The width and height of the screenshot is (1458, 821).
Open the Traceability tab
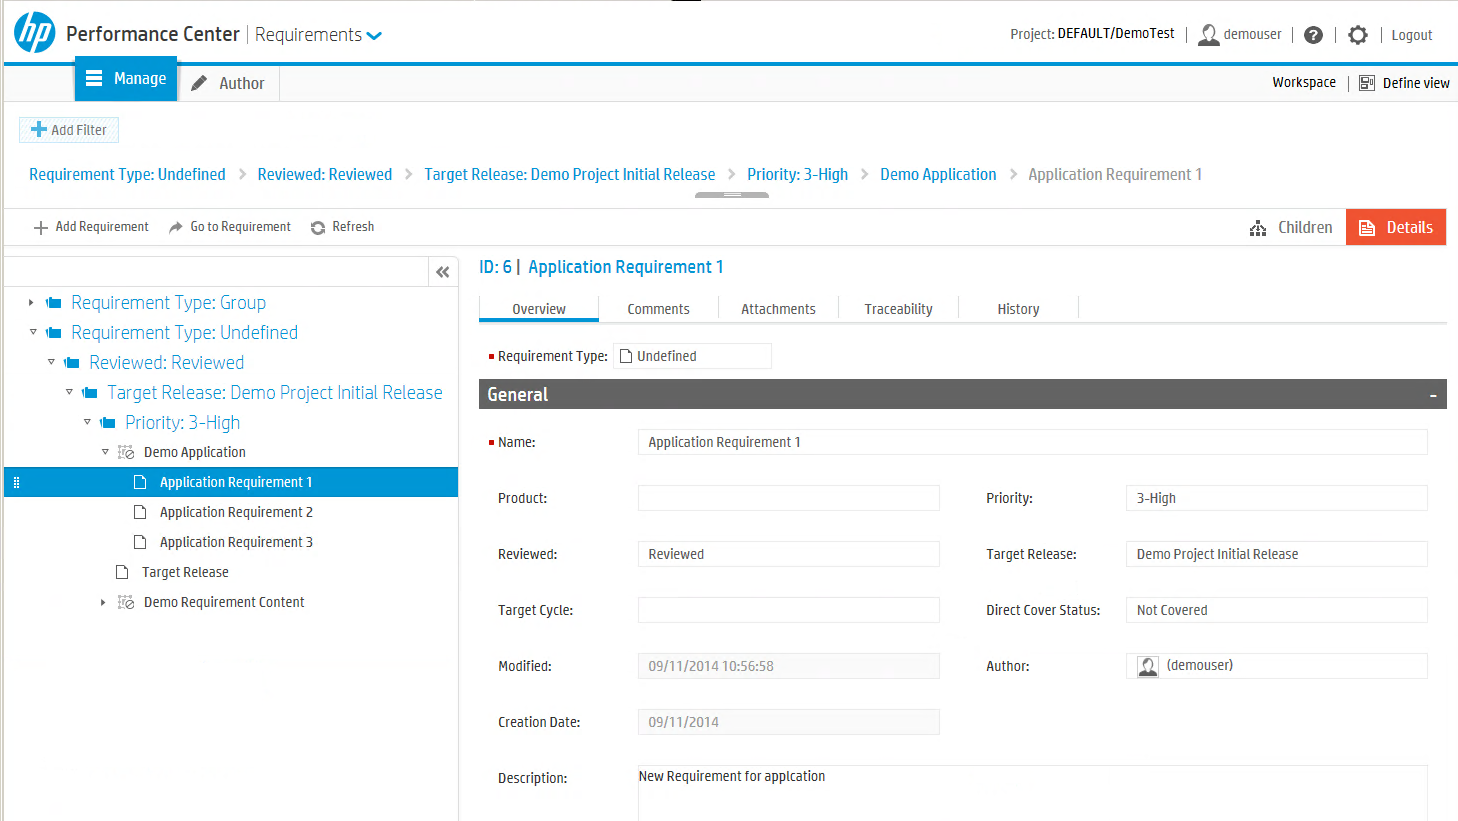coord(899,309)
